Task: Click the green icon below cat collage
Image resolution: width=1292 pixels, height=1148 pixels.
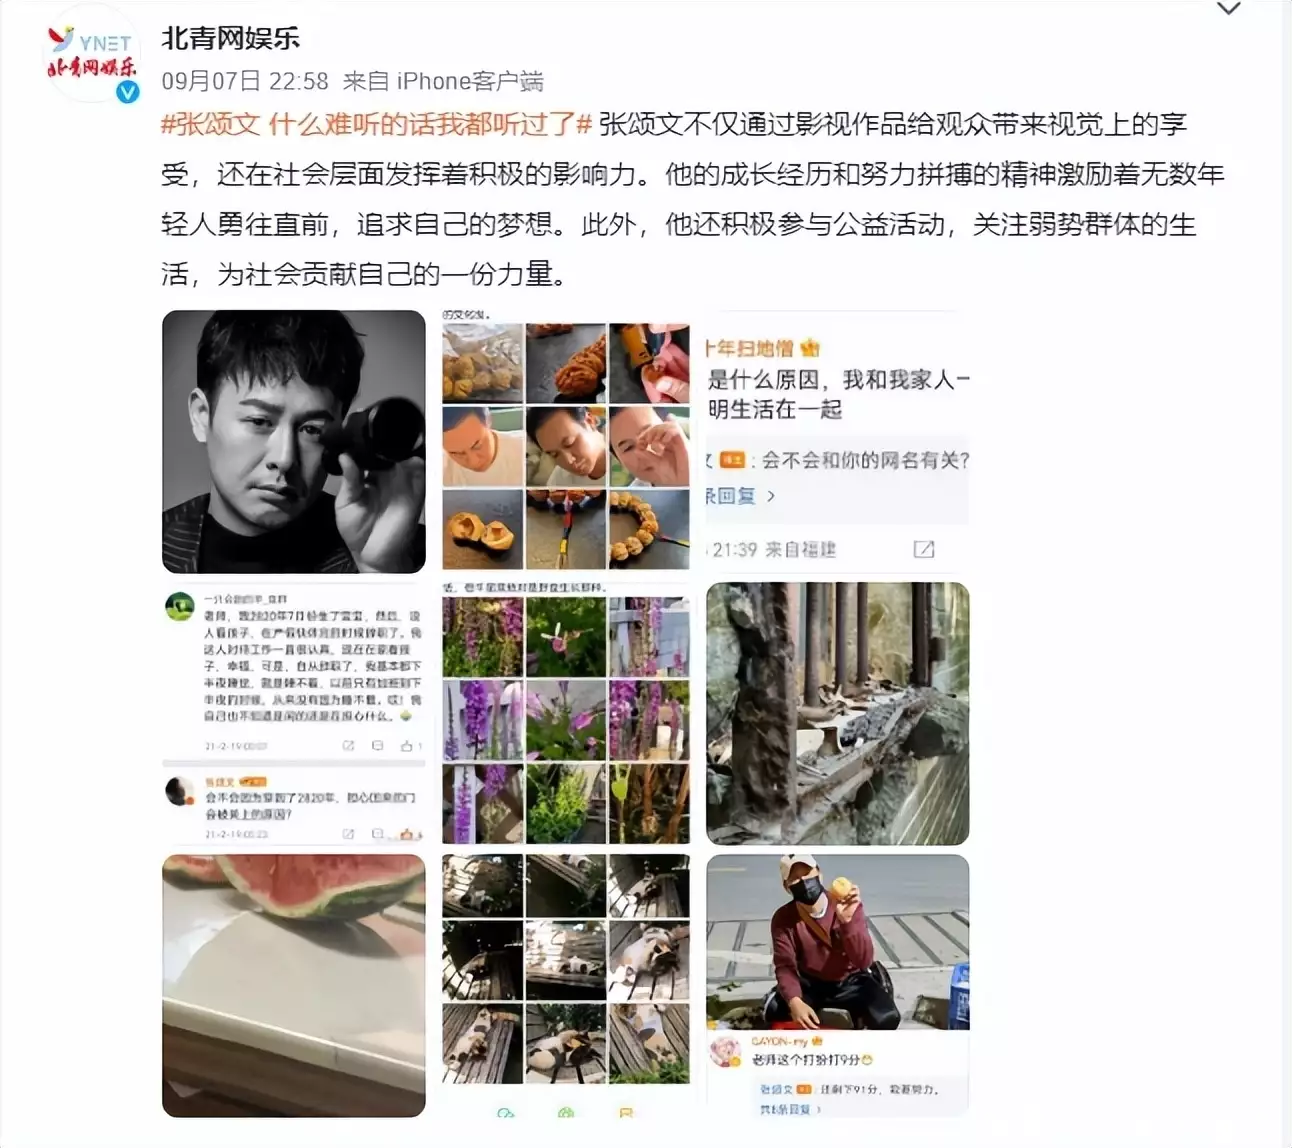Action: pos(566,1112)
